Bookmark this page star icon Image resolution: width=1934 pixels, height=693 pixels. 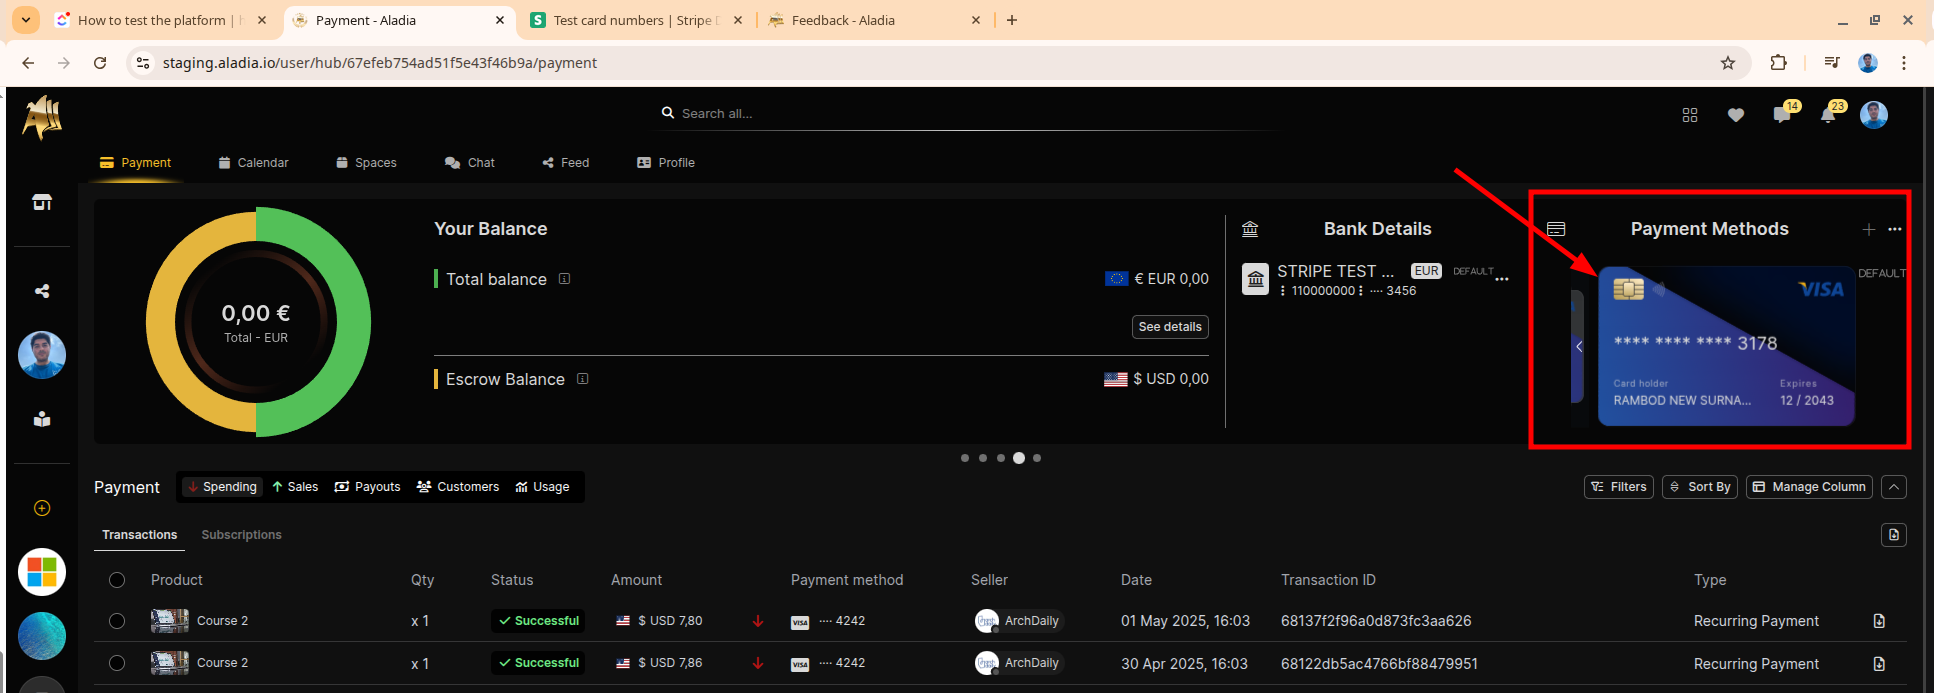click(x=1728, y=63)
